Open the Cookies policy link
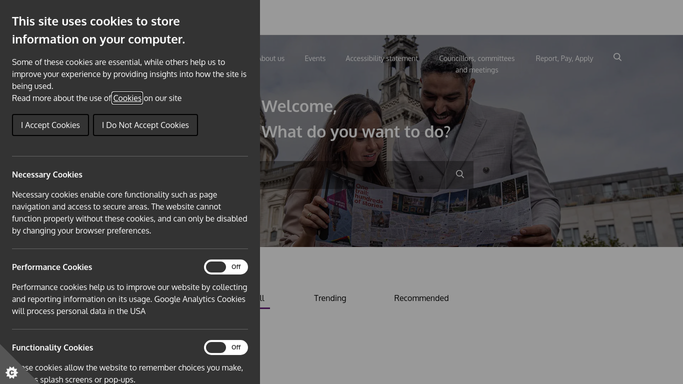 pos(127,98)
